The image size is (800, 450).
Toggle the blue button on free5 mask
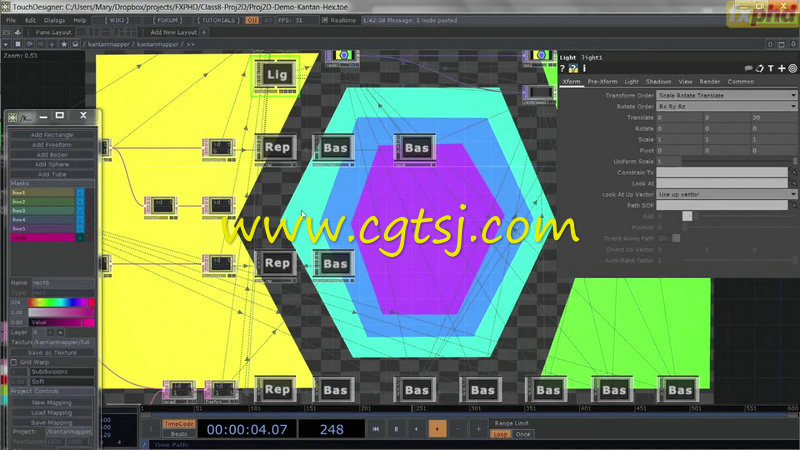point(80,229)
